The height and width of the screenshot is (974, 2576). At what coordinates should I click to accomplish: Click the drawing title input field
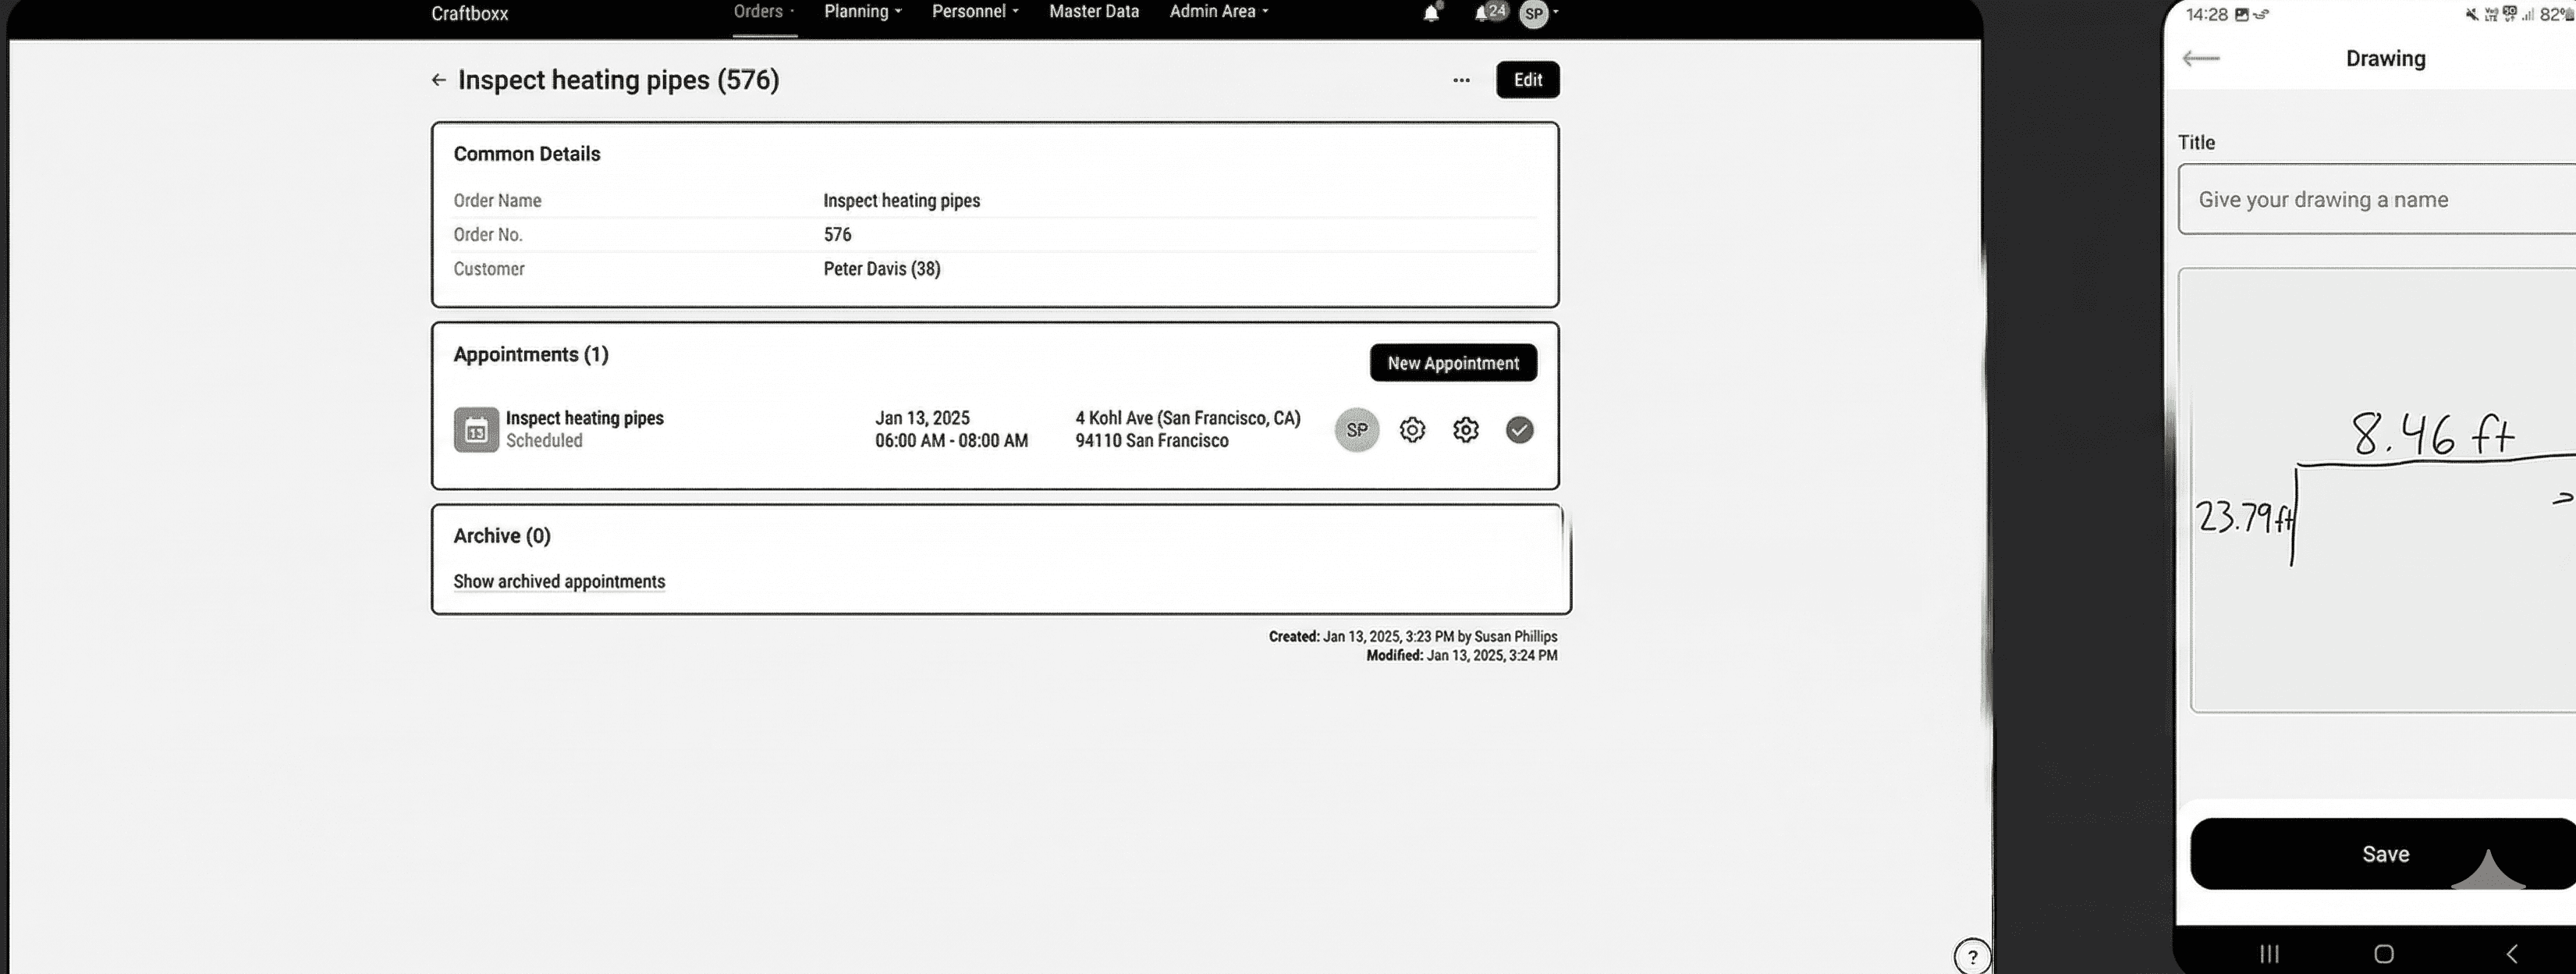pyautogui.click(x=2380, y=200)
